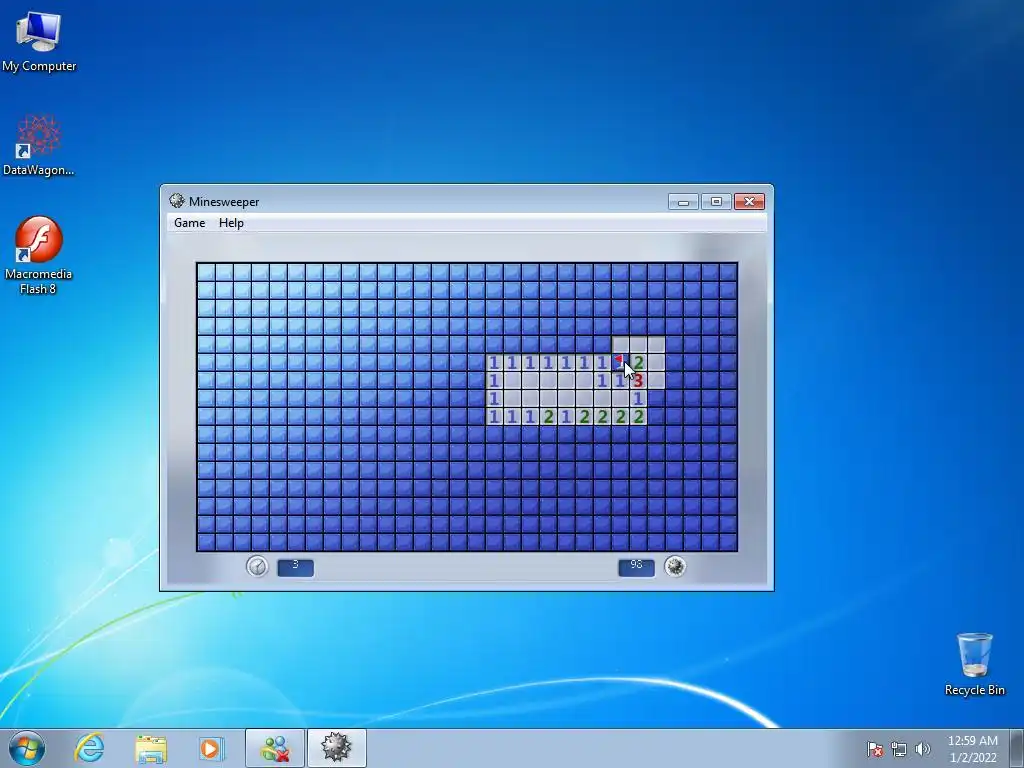The height and width of the screenshot is (768, 1024).
Task: Click the remaining mines counter showing 98
Action: 637,567
